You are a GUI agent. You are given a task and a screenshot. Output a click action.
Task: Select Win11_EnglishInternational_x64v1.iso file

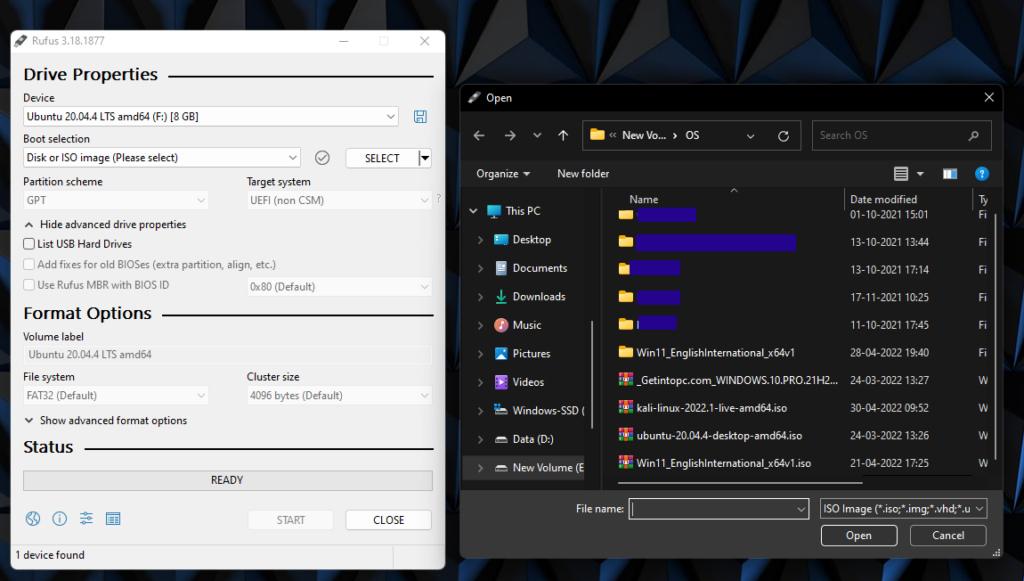click(x=724, y=463)
